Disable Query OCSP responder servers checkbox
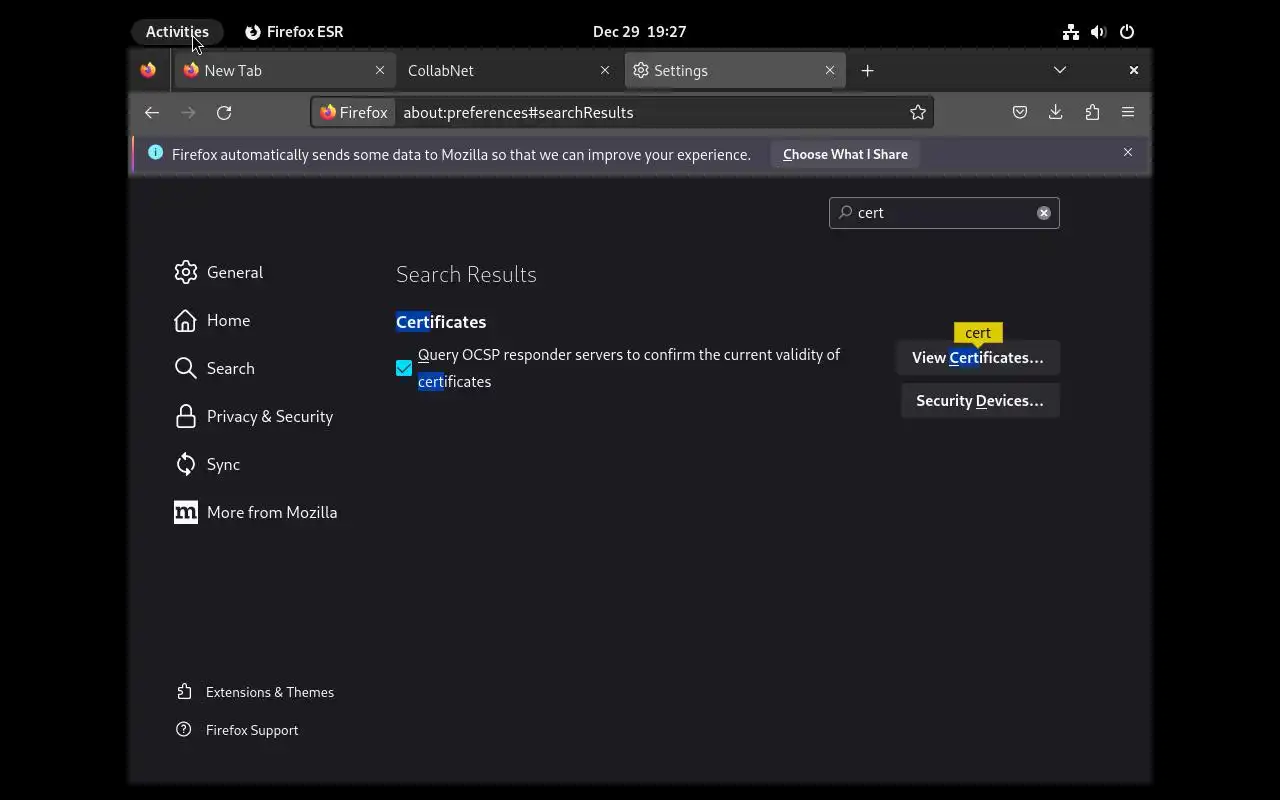This screenshot has width=1280, height=800. coord(404,368)
